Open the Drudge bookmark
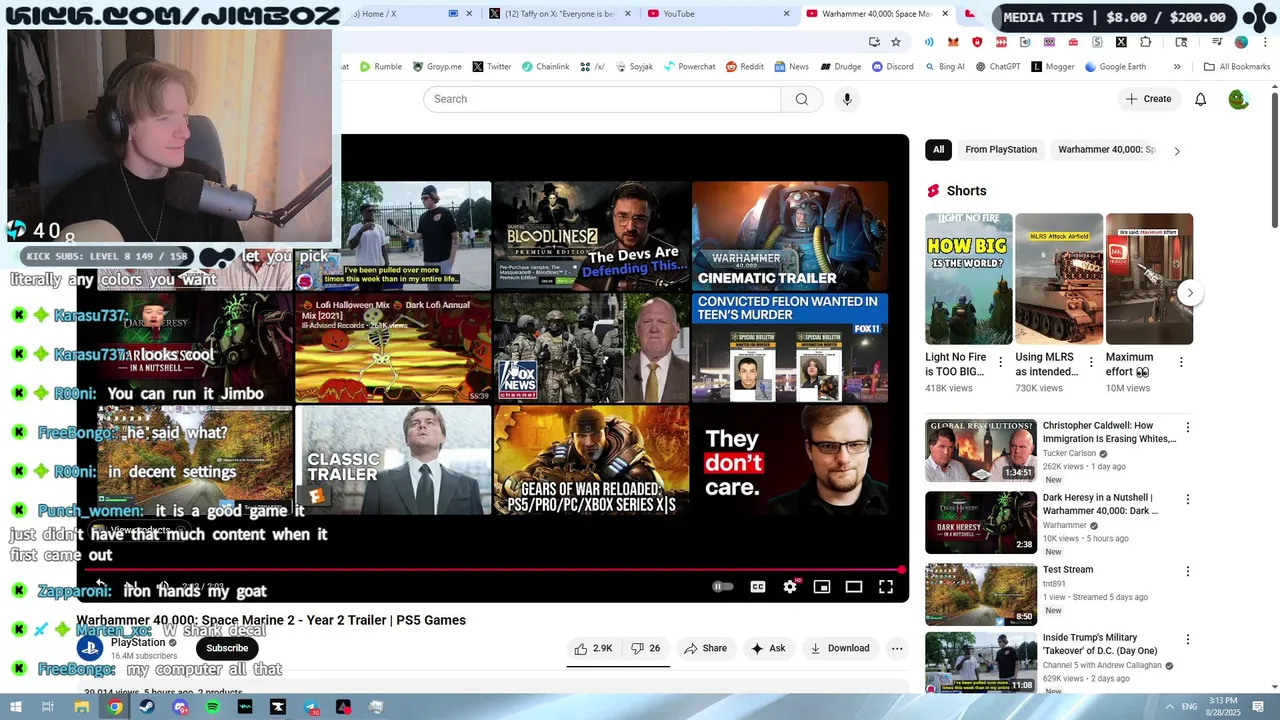Screen dimensions: 1280x720 (840, 67)
